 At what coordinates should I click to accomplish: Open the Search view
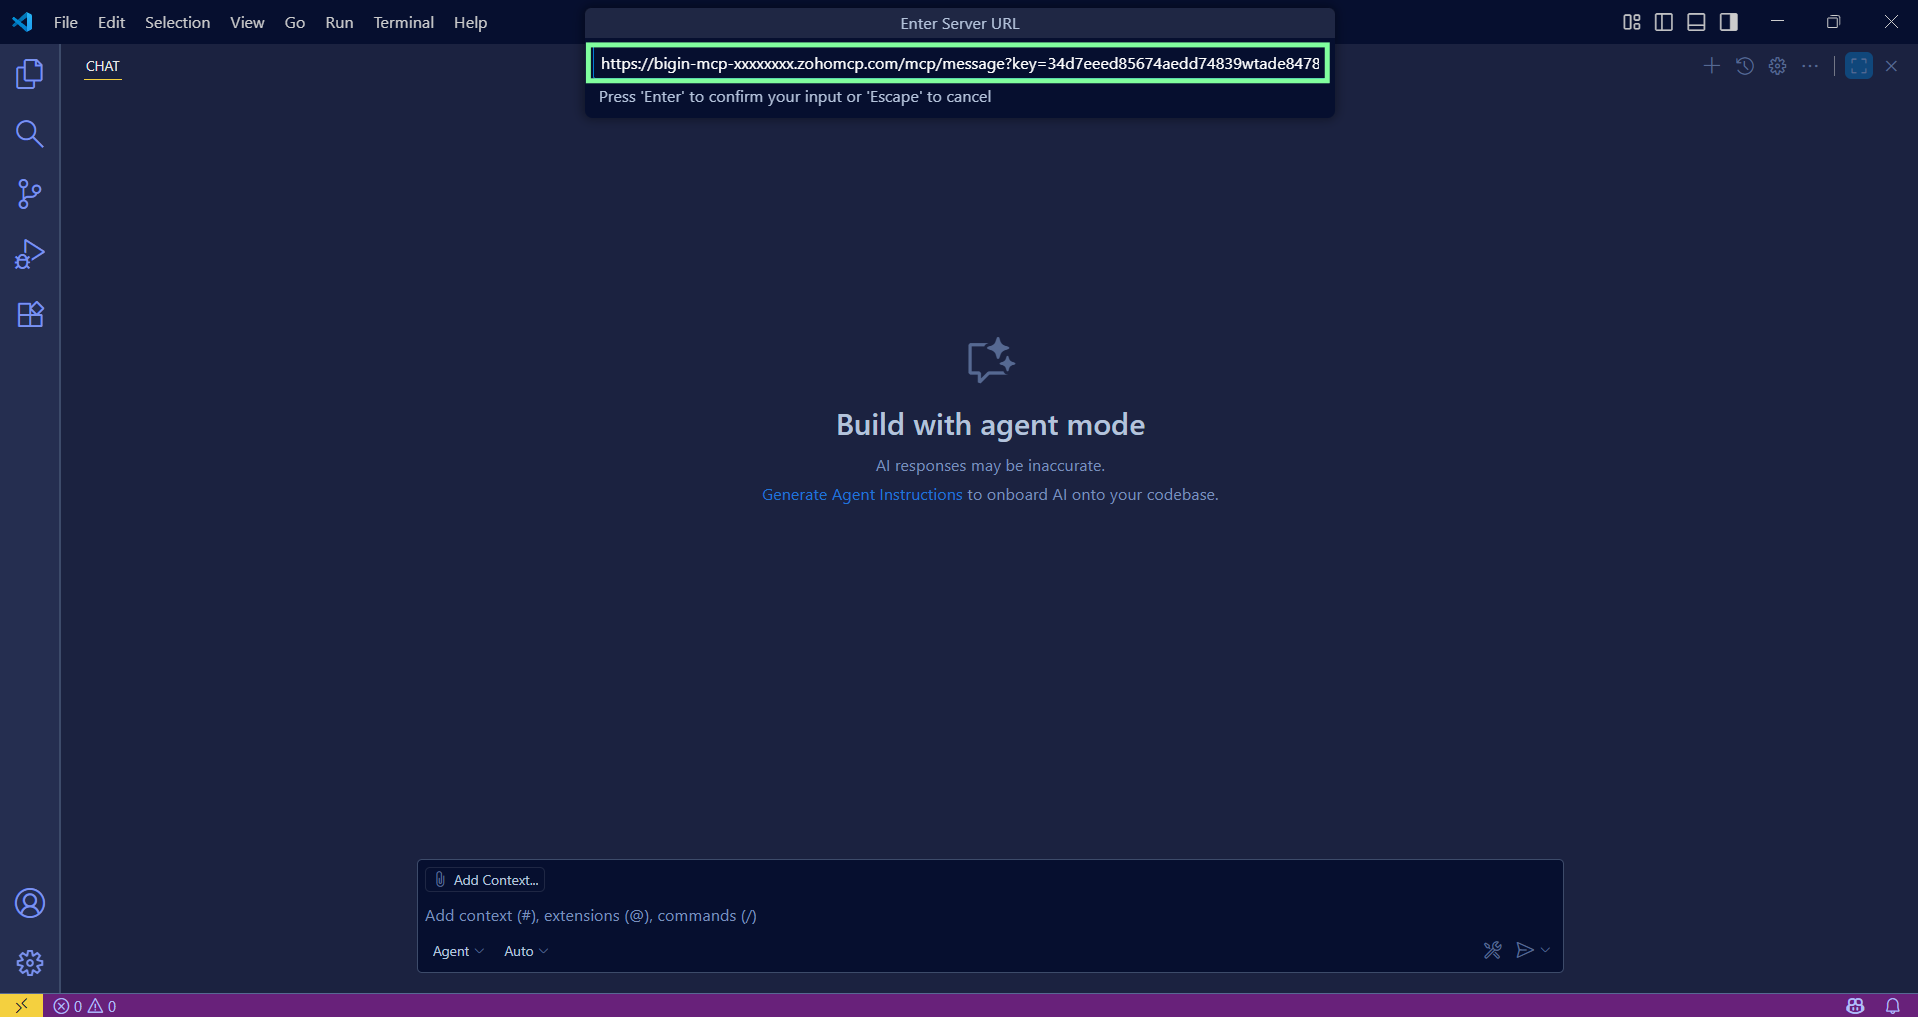pyautogui.click(x=30, y=134)
